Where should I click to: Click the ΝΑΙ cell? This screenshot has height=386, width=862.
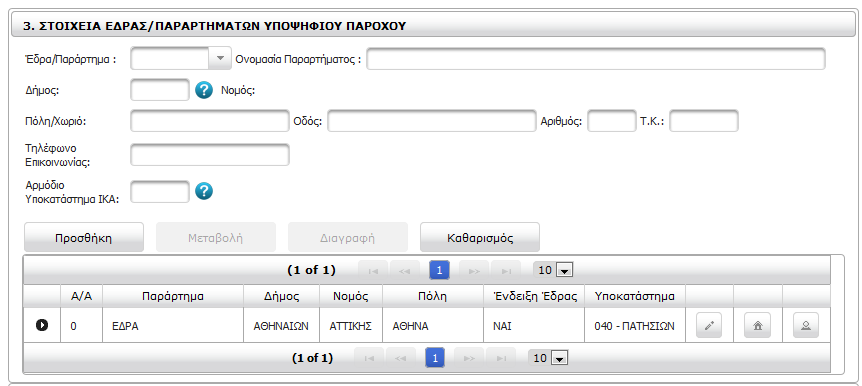pyautogui.click(x=534, y=326)
